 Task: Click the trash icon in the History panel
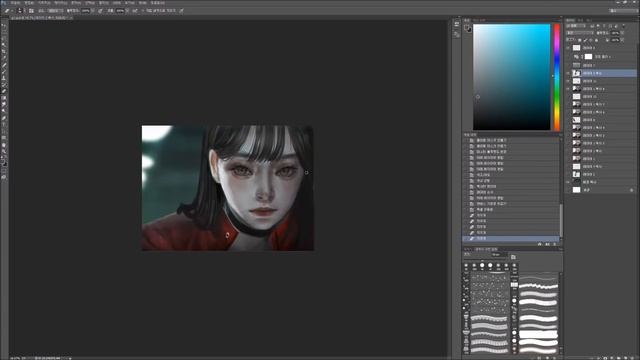555,244
